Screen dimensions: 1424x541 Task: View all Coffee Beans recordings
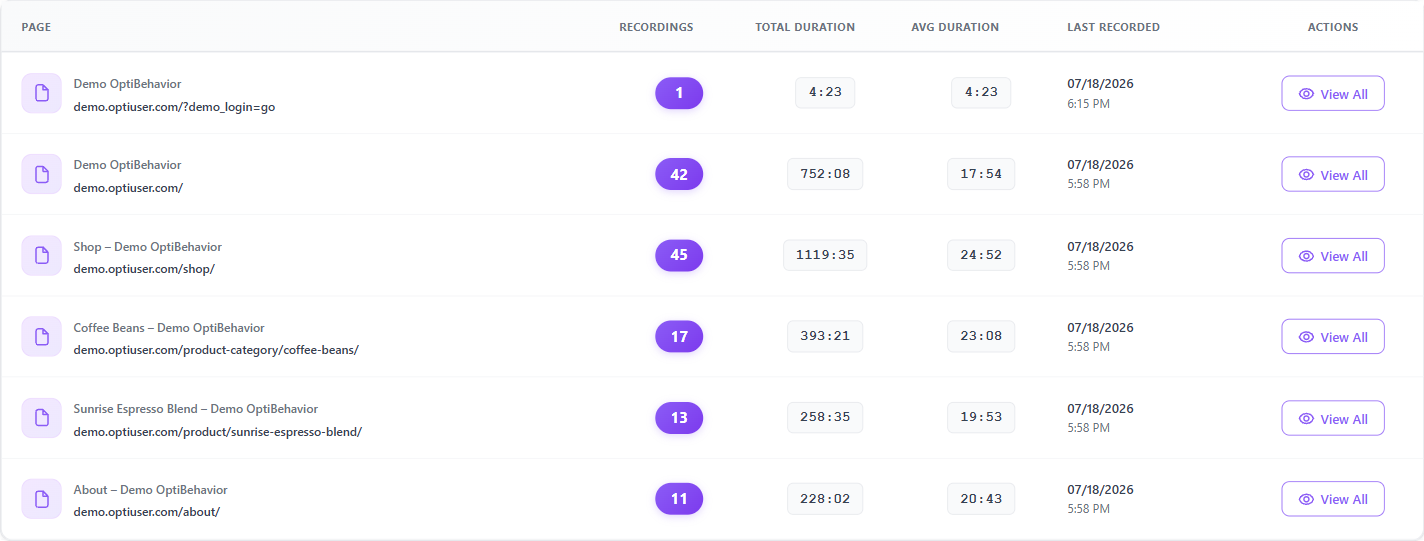(x=1333, y=337)
